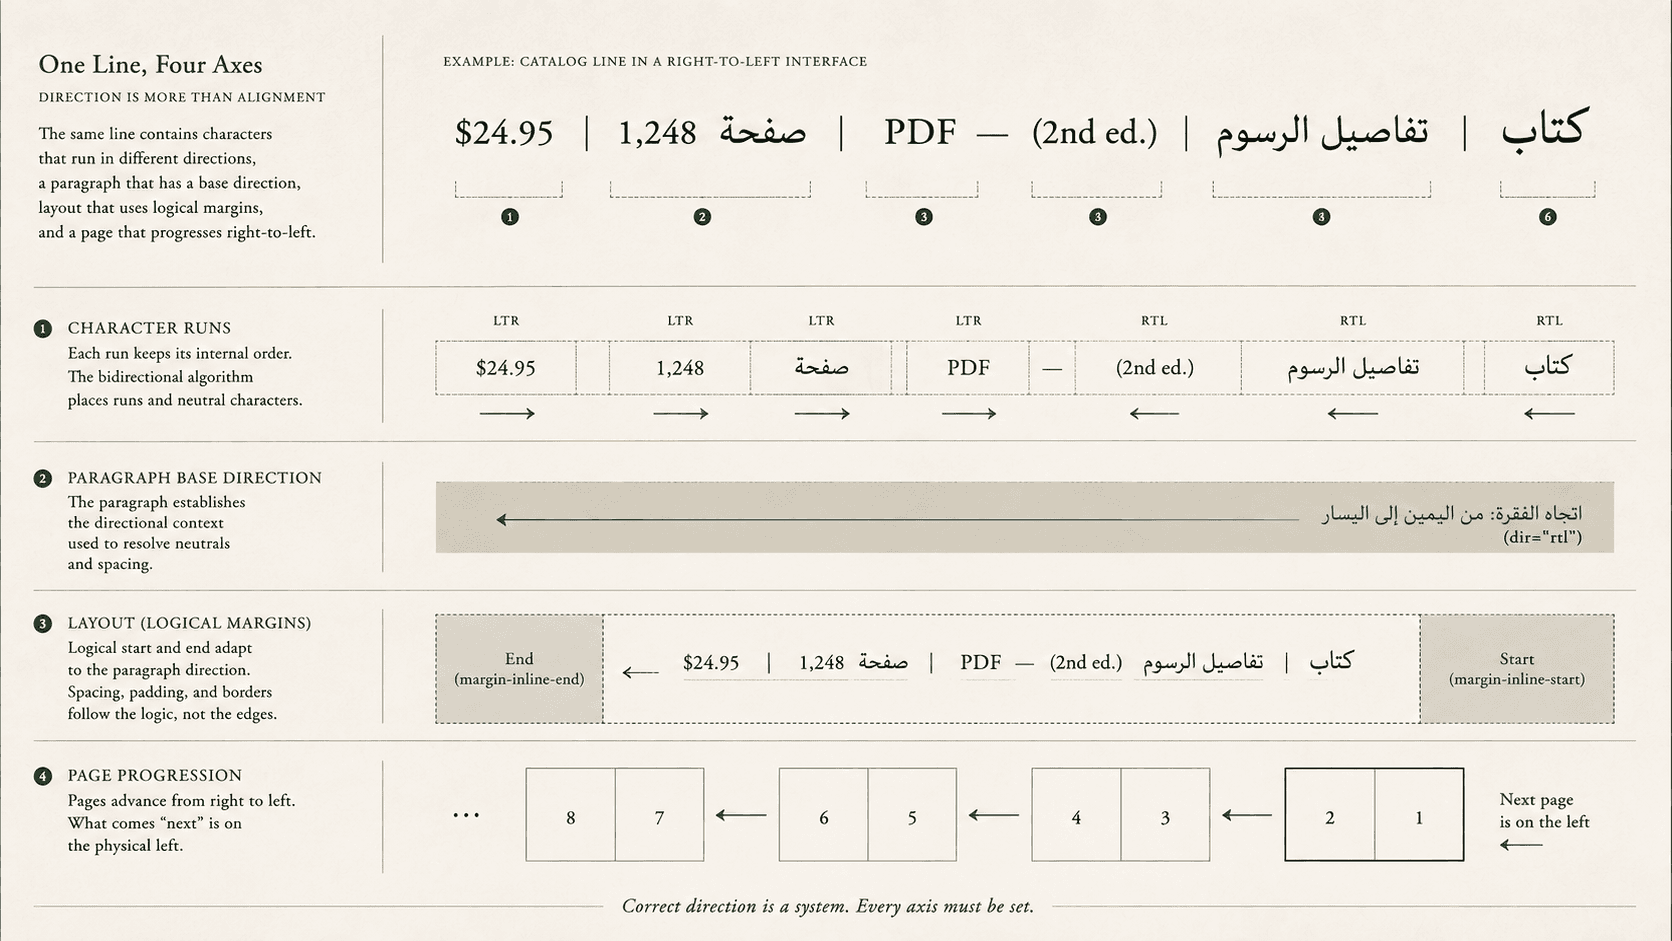
Task: Click the 'CHARACTER RUNS' heading
Action: pos(149,328)
